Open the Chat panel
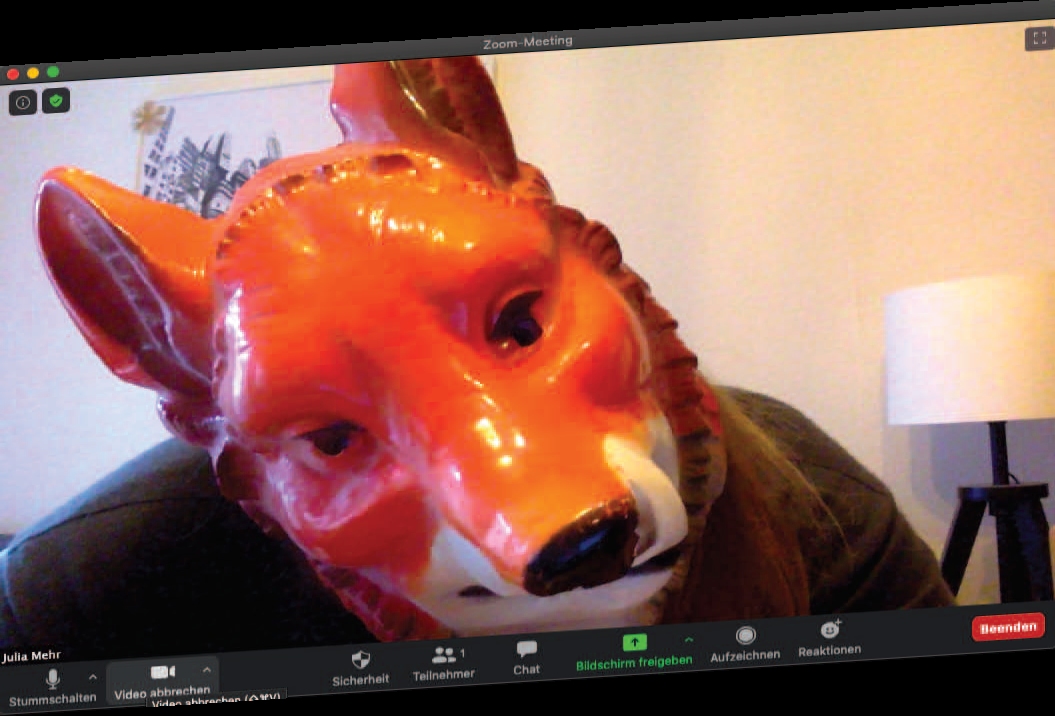1055x716 pixels. coord(526,658)
